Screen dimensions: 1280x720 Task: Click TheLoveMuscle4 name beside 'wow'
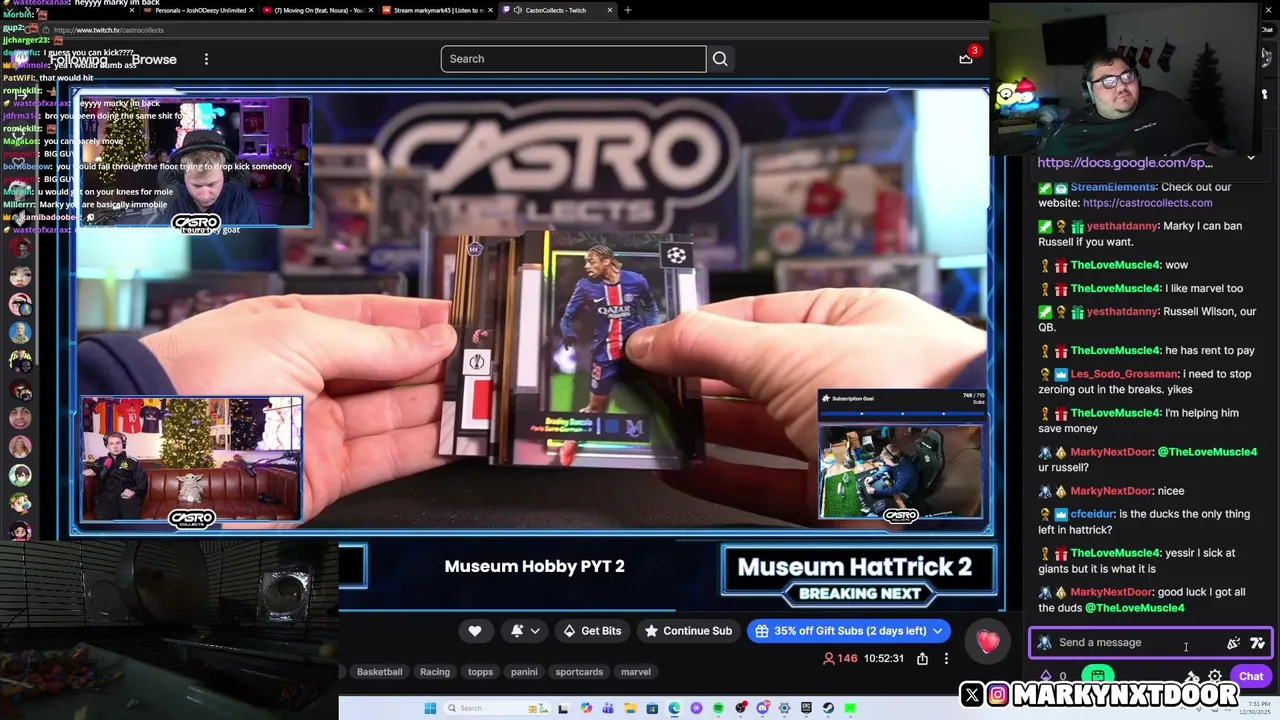coord(1115,265)
